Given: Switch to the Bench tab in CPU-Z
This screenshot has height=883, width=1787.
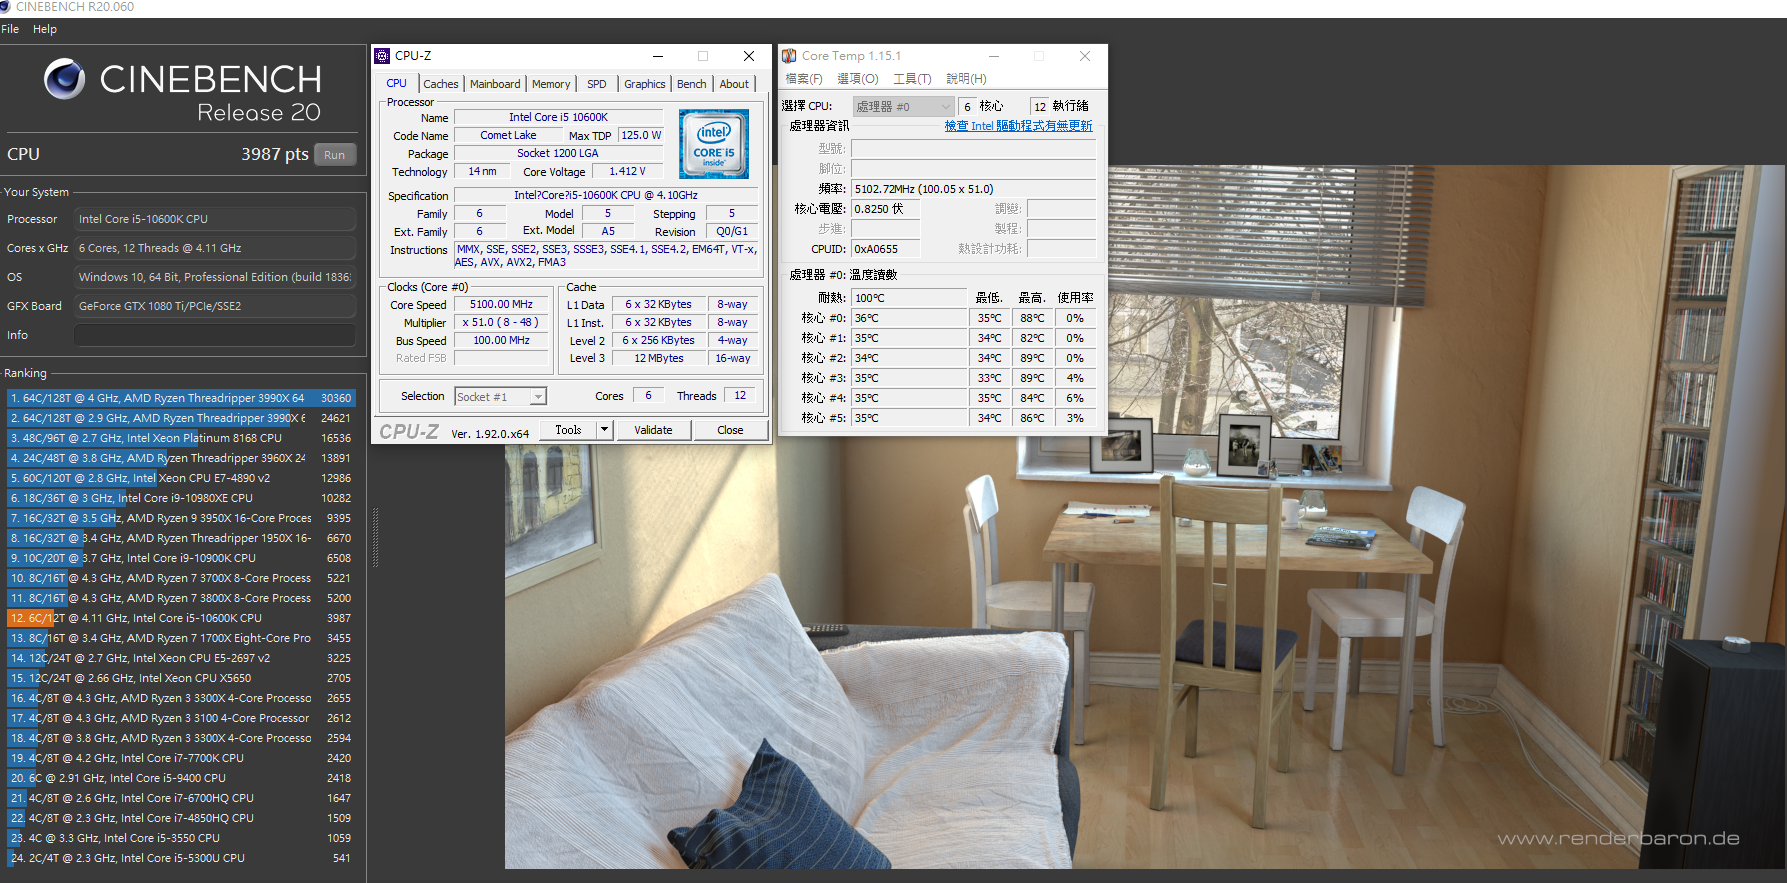Looking at the screenshot, I should pyautogui.click(x=691, y=84).
